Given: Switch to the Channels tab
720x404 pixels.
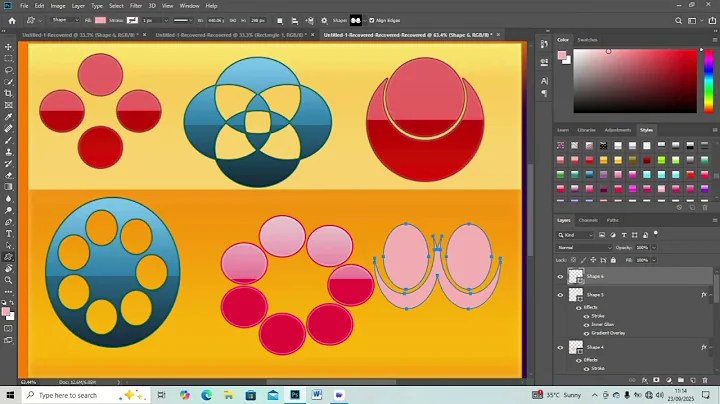Looking at the screenshot, I should tap(588, 220).
